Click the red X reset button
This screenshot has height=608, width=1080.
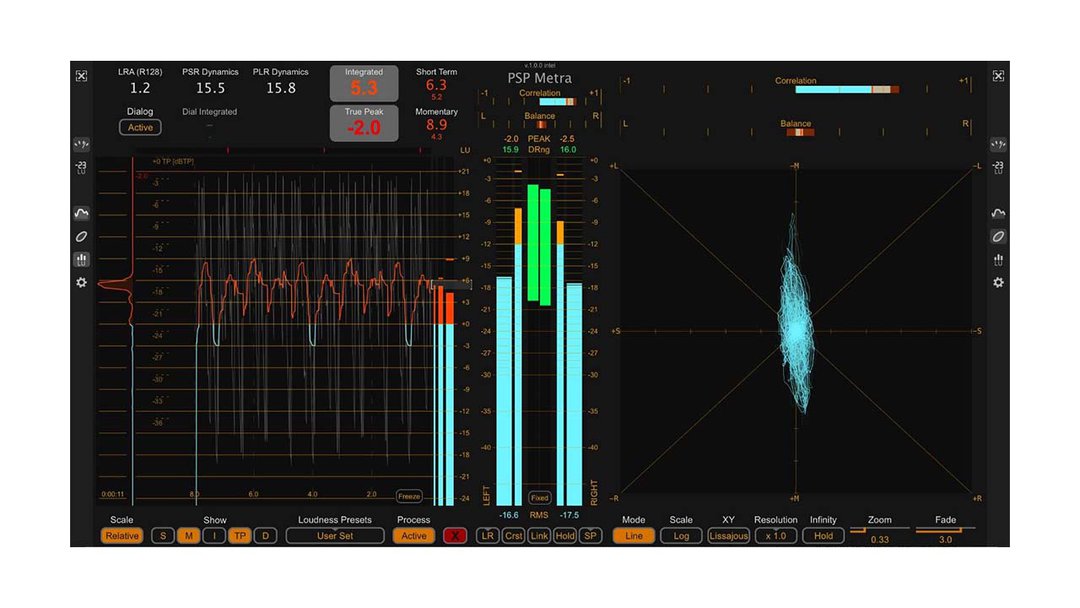click(x=455, y=536)
